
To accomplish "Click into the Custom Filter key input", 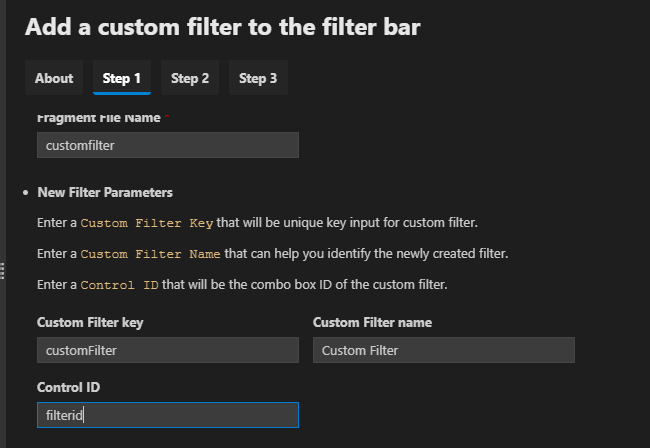I will pyautogui.click(x=168, y=350).
